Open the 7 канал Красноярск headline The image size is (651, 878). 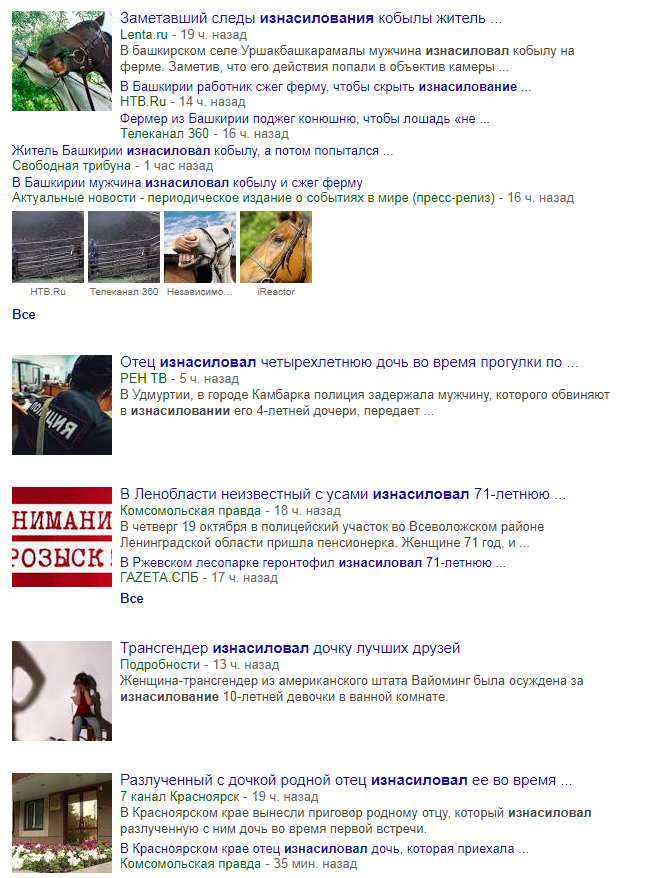click(346, 781)
